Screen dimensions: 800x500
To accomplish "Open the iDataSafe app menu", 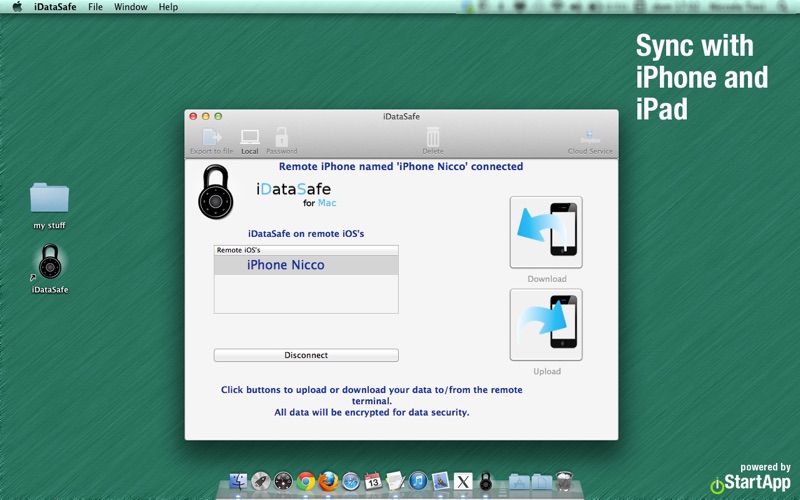I will (x=55, y=7).
